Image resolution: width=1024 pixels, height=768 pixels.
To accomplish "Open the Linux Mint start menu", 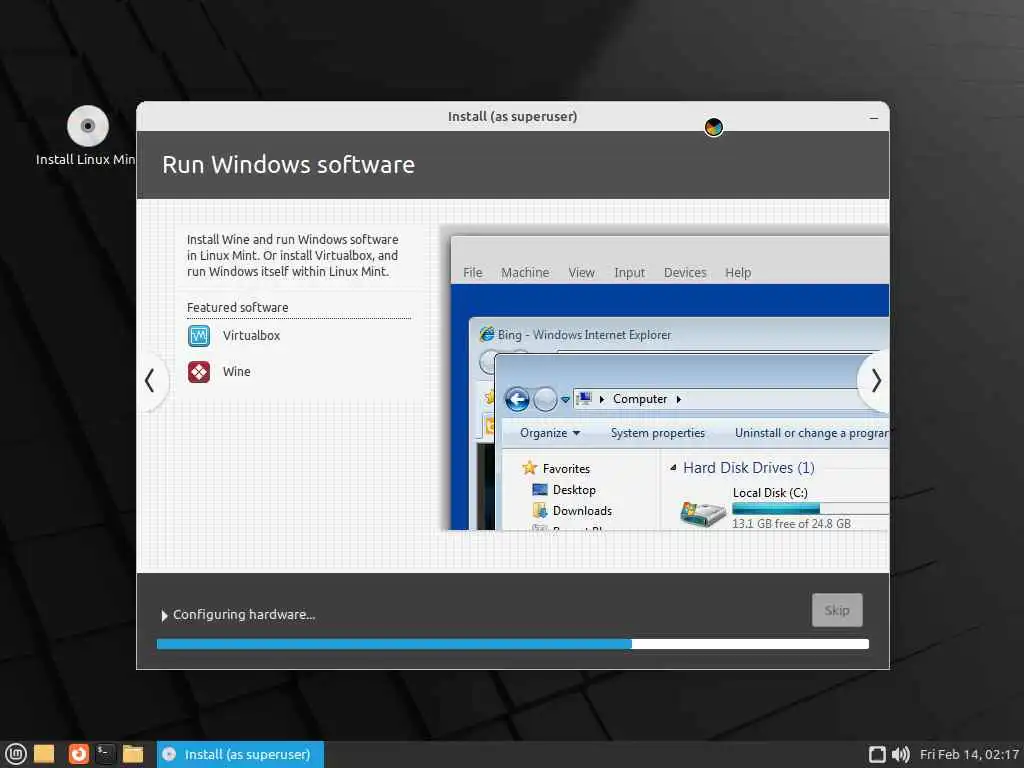I will [x=16, y=754].
